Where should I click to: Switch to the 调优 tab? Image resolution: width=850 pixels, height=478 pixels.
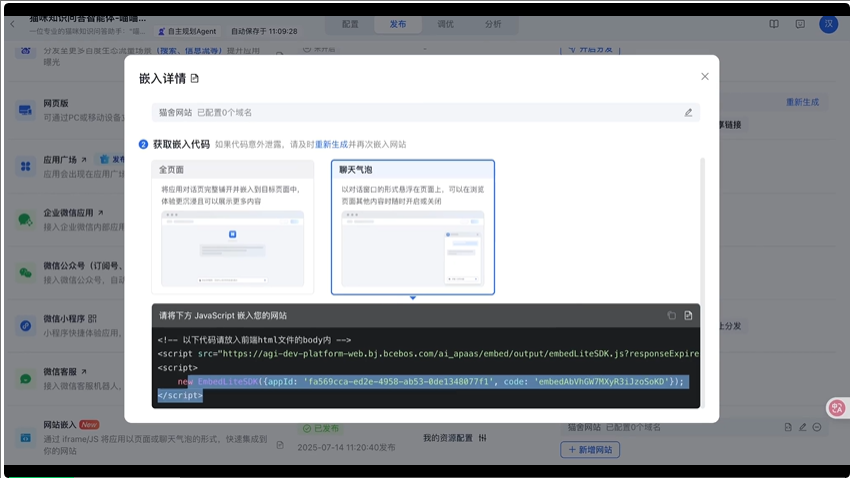[446, 24]
